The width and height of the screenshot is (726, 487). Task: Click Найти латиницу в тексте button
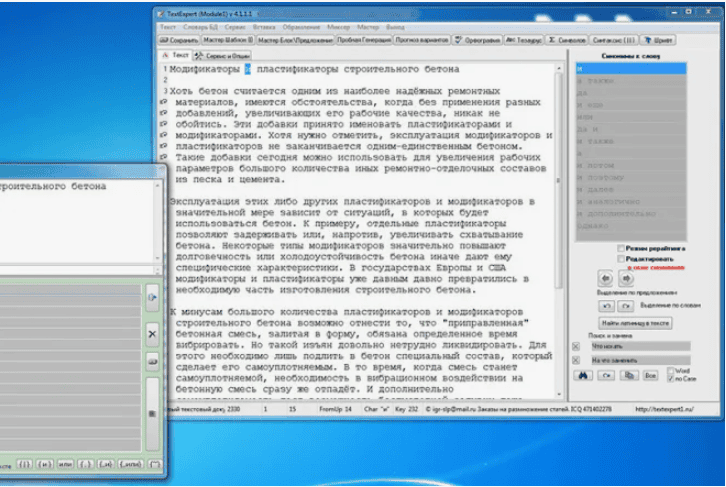[x=635, y=323]
